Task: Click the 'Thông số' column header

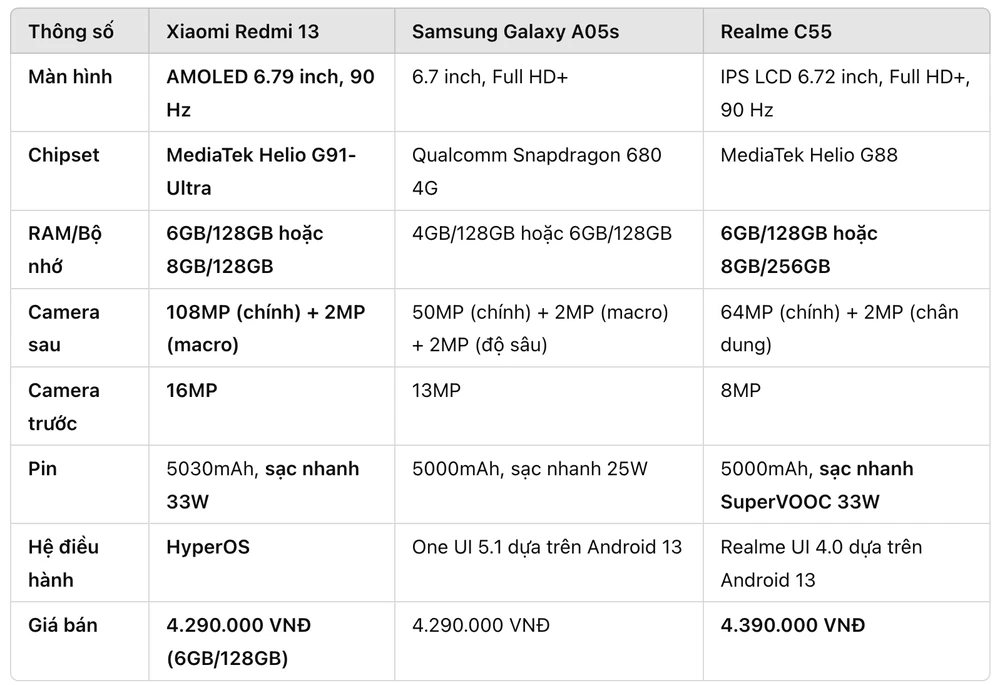Action: click(71, 31)
